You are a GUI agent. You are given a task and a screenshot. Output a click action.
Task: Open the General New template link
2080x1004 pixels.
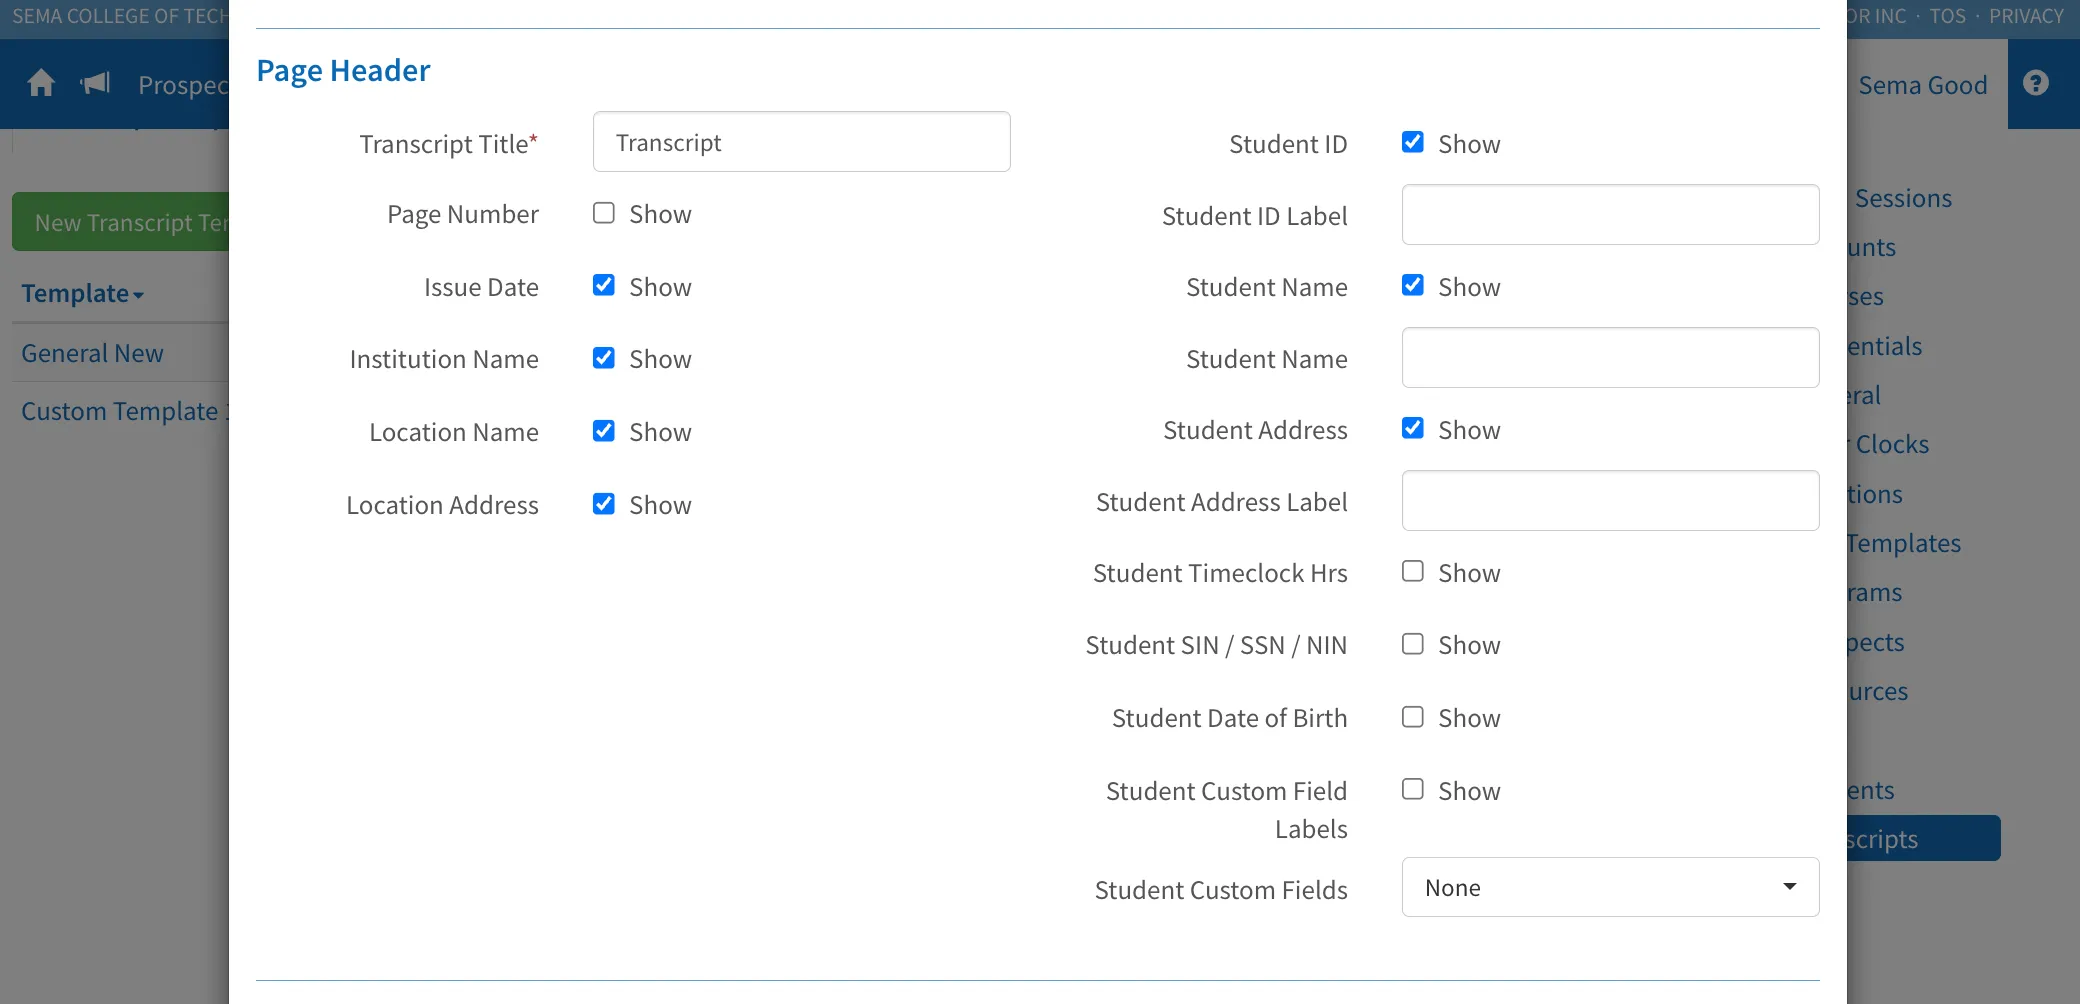click(x=92, y=353)
